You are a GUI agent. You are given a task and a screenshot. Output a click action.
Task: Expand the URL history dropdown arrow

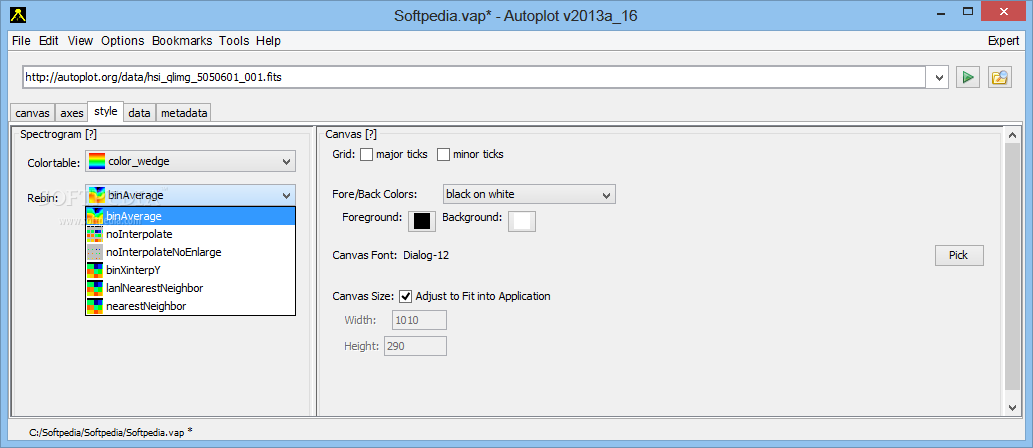pos(938,77)
